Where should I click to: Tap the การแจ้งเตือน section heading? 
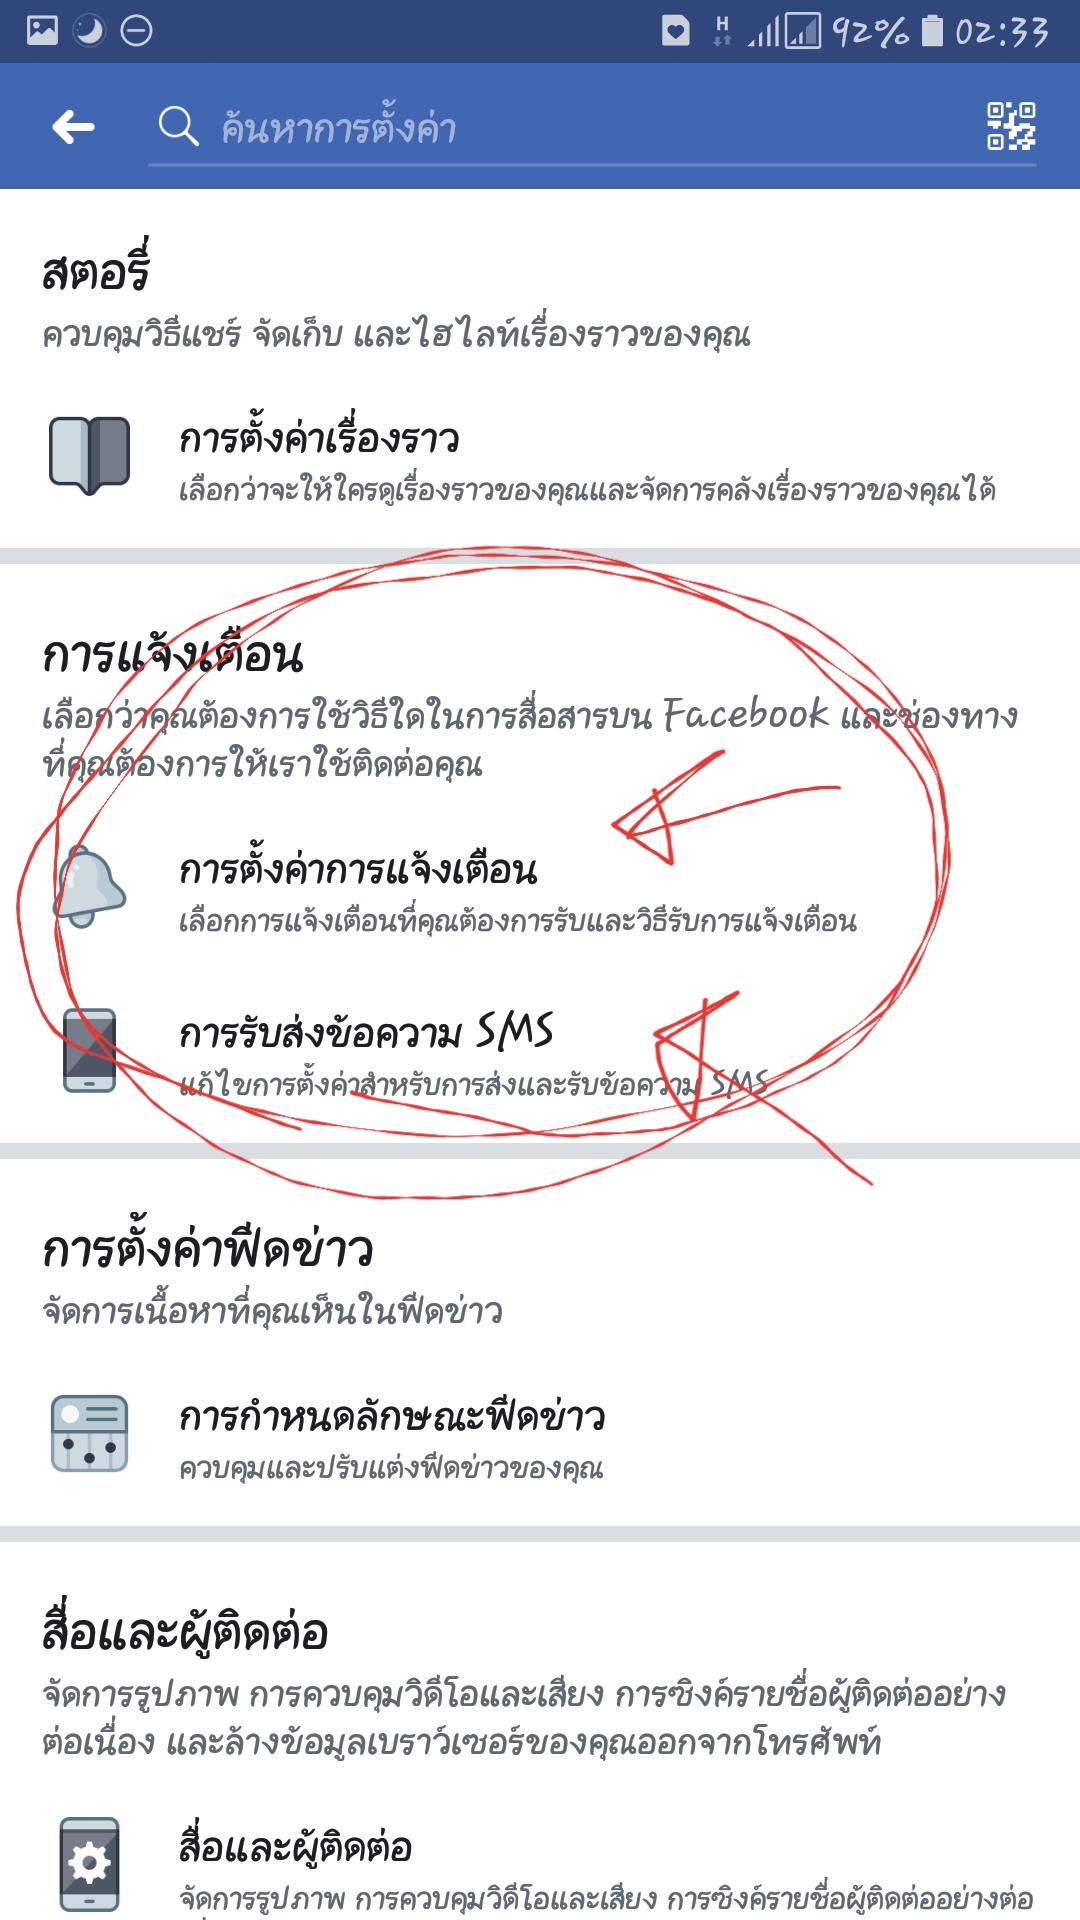point(172,655)
